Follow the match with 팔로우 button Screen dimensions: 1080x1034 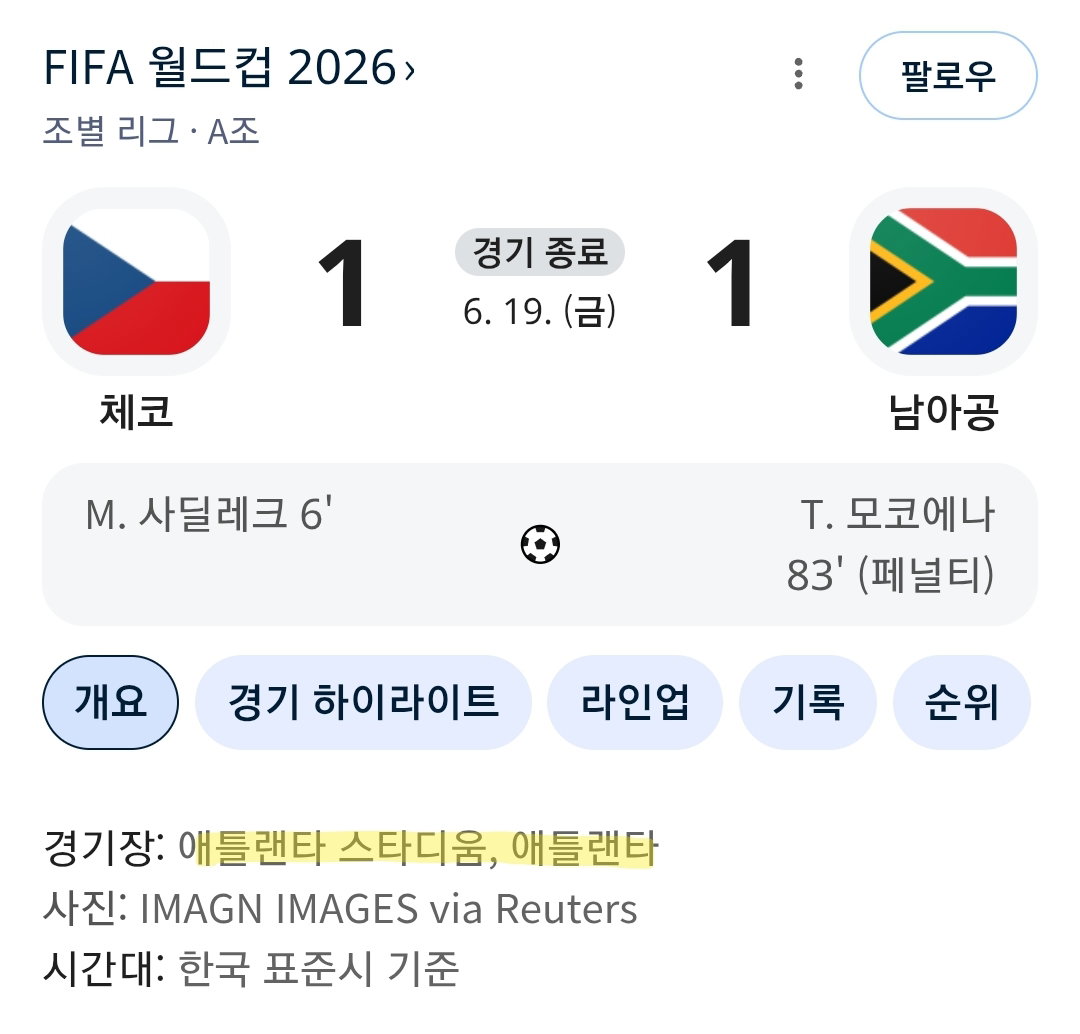[x=948, y=75]
